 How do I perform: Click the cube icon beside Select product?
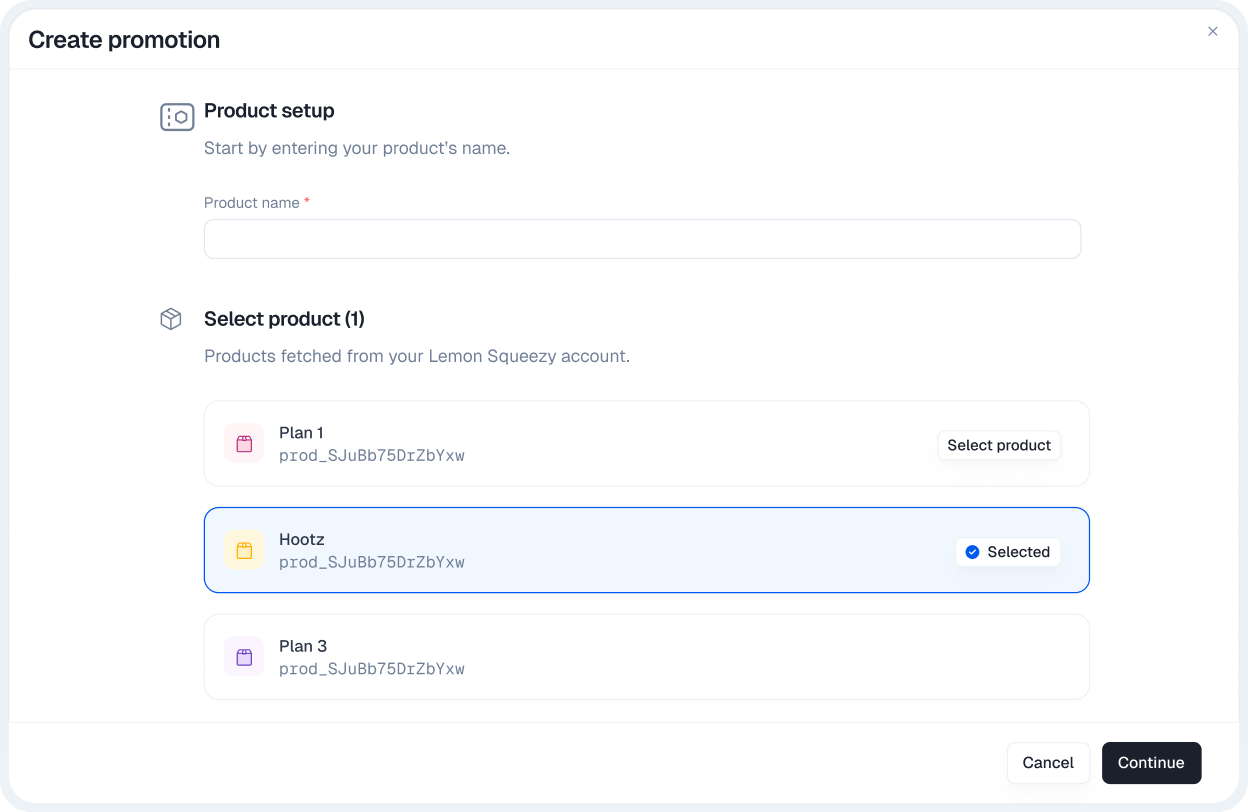click(171, 319)
